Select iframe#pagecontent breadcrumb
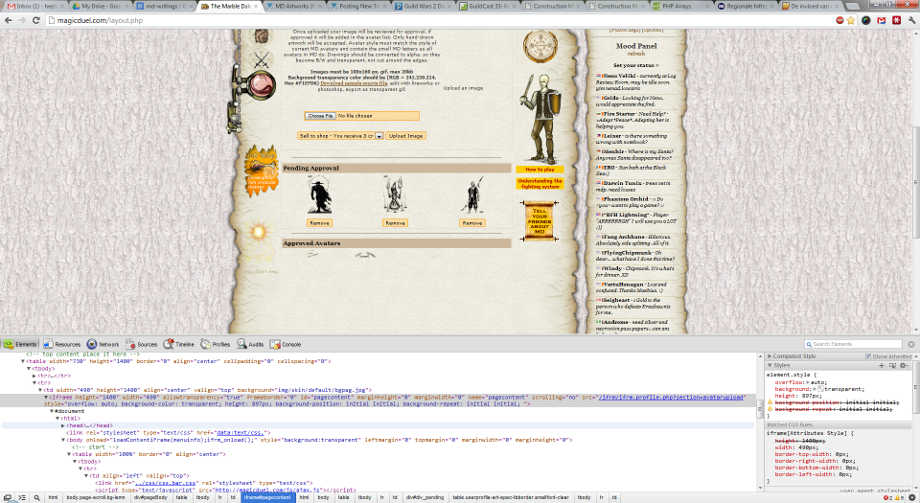This screenshot has width=920, height=503. [x=268, y=498]
